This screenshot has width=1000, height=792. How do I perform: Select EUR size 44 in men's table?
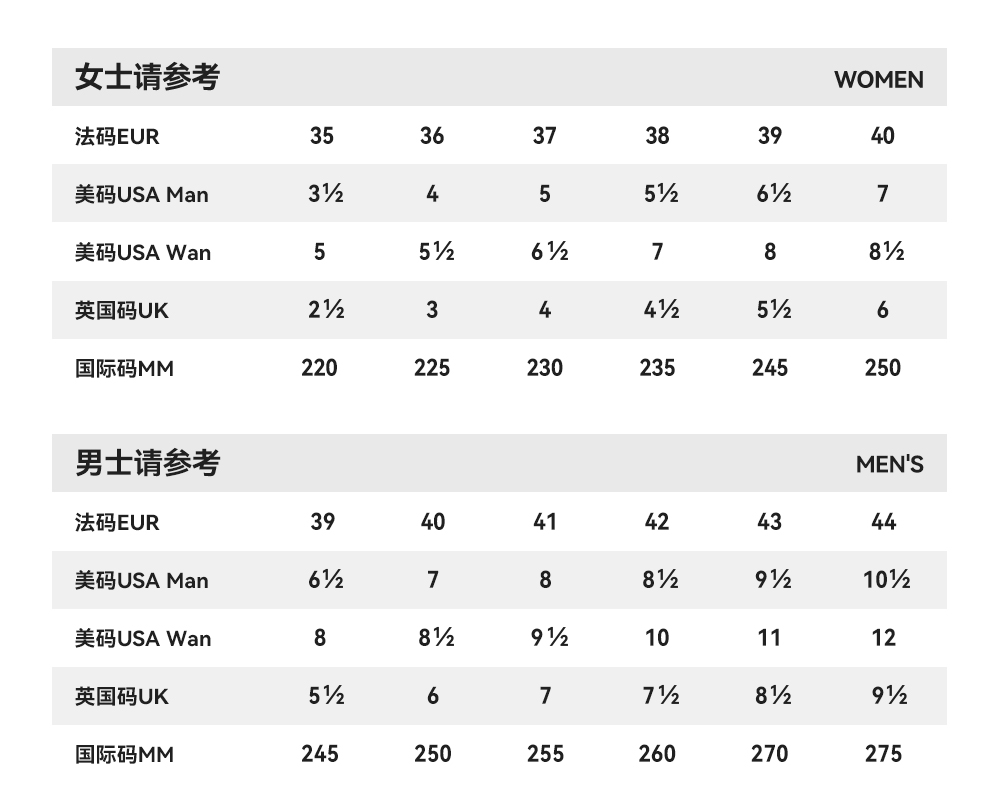(883, 522)
